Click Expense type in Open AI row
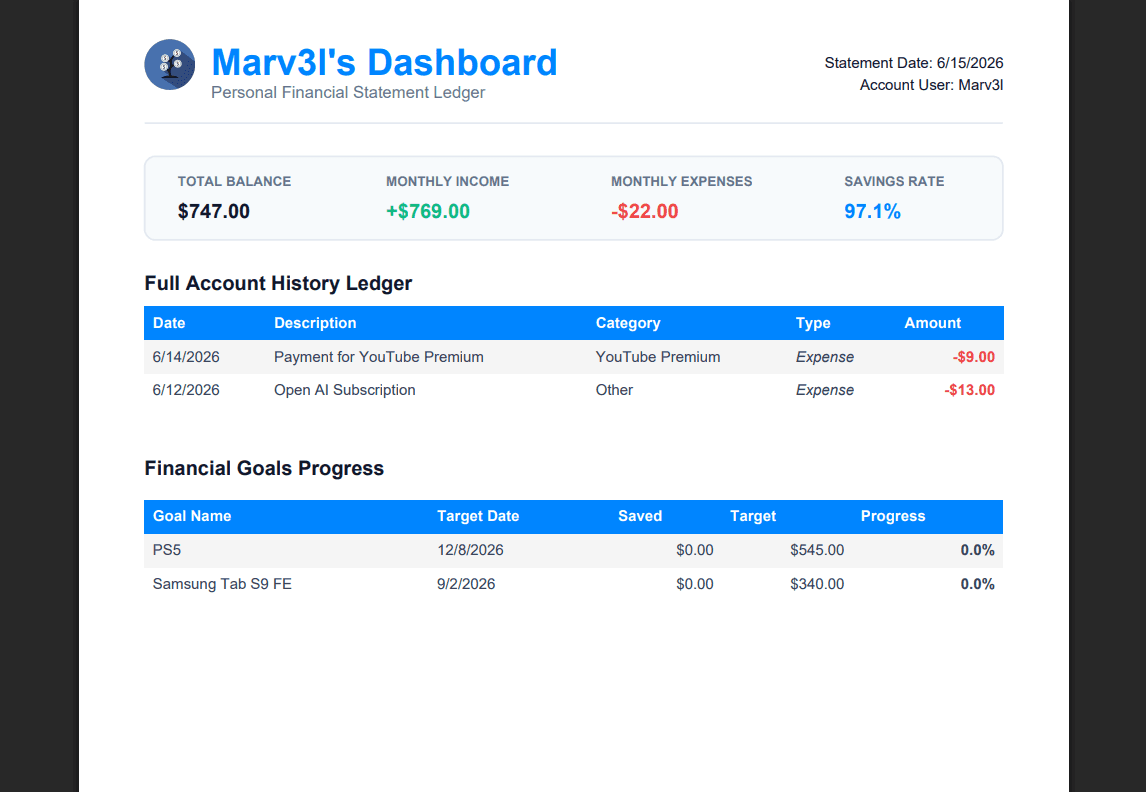The height and width of the screenshot is (792, 1146). tap(824, 390)
